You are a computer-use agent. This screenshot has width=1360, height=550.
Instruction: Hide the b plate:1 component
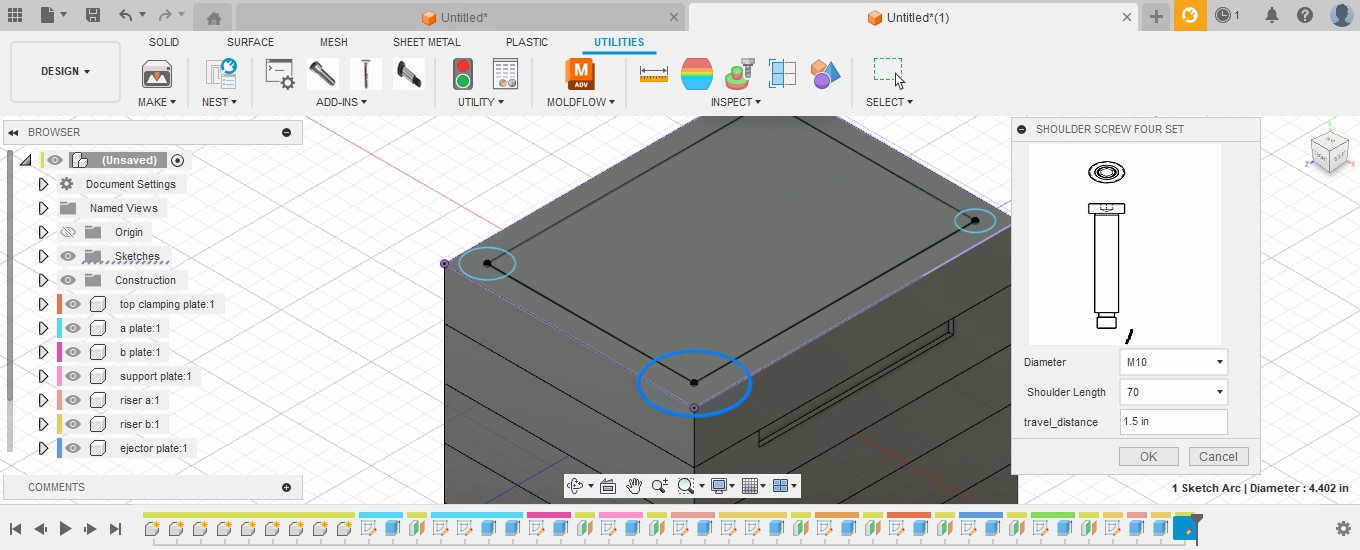tap(73, 352)
